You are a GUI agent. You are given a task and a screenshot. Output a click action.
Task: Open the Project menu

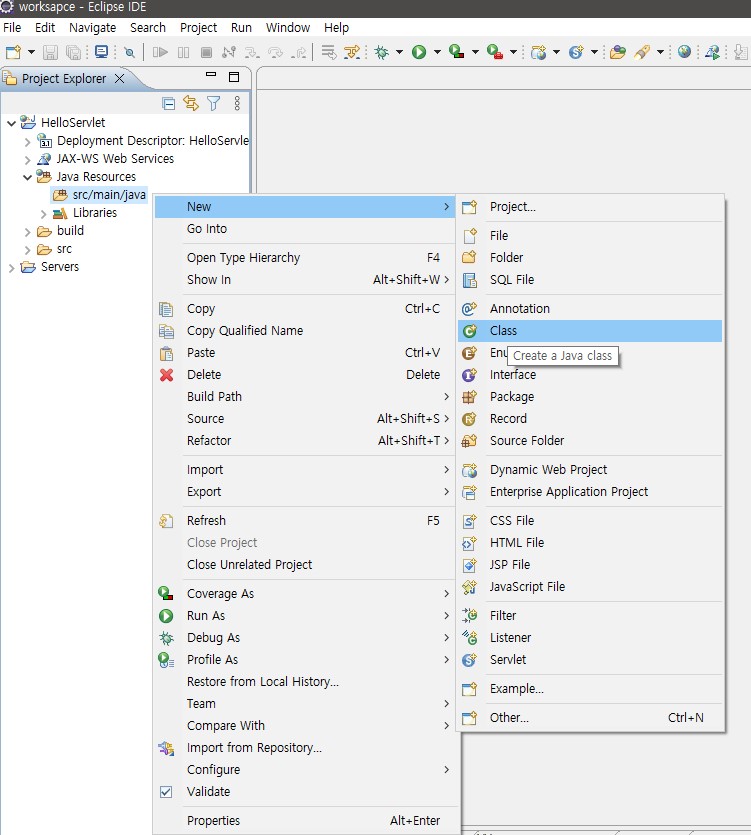[198, 28]
